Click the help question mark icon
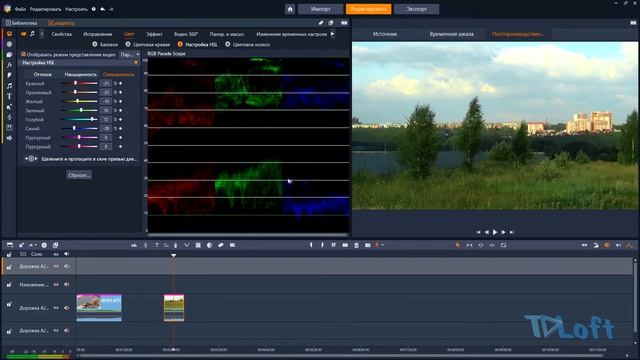The height and width of the screenshot is (360, 640). click(x=93, y=9)
